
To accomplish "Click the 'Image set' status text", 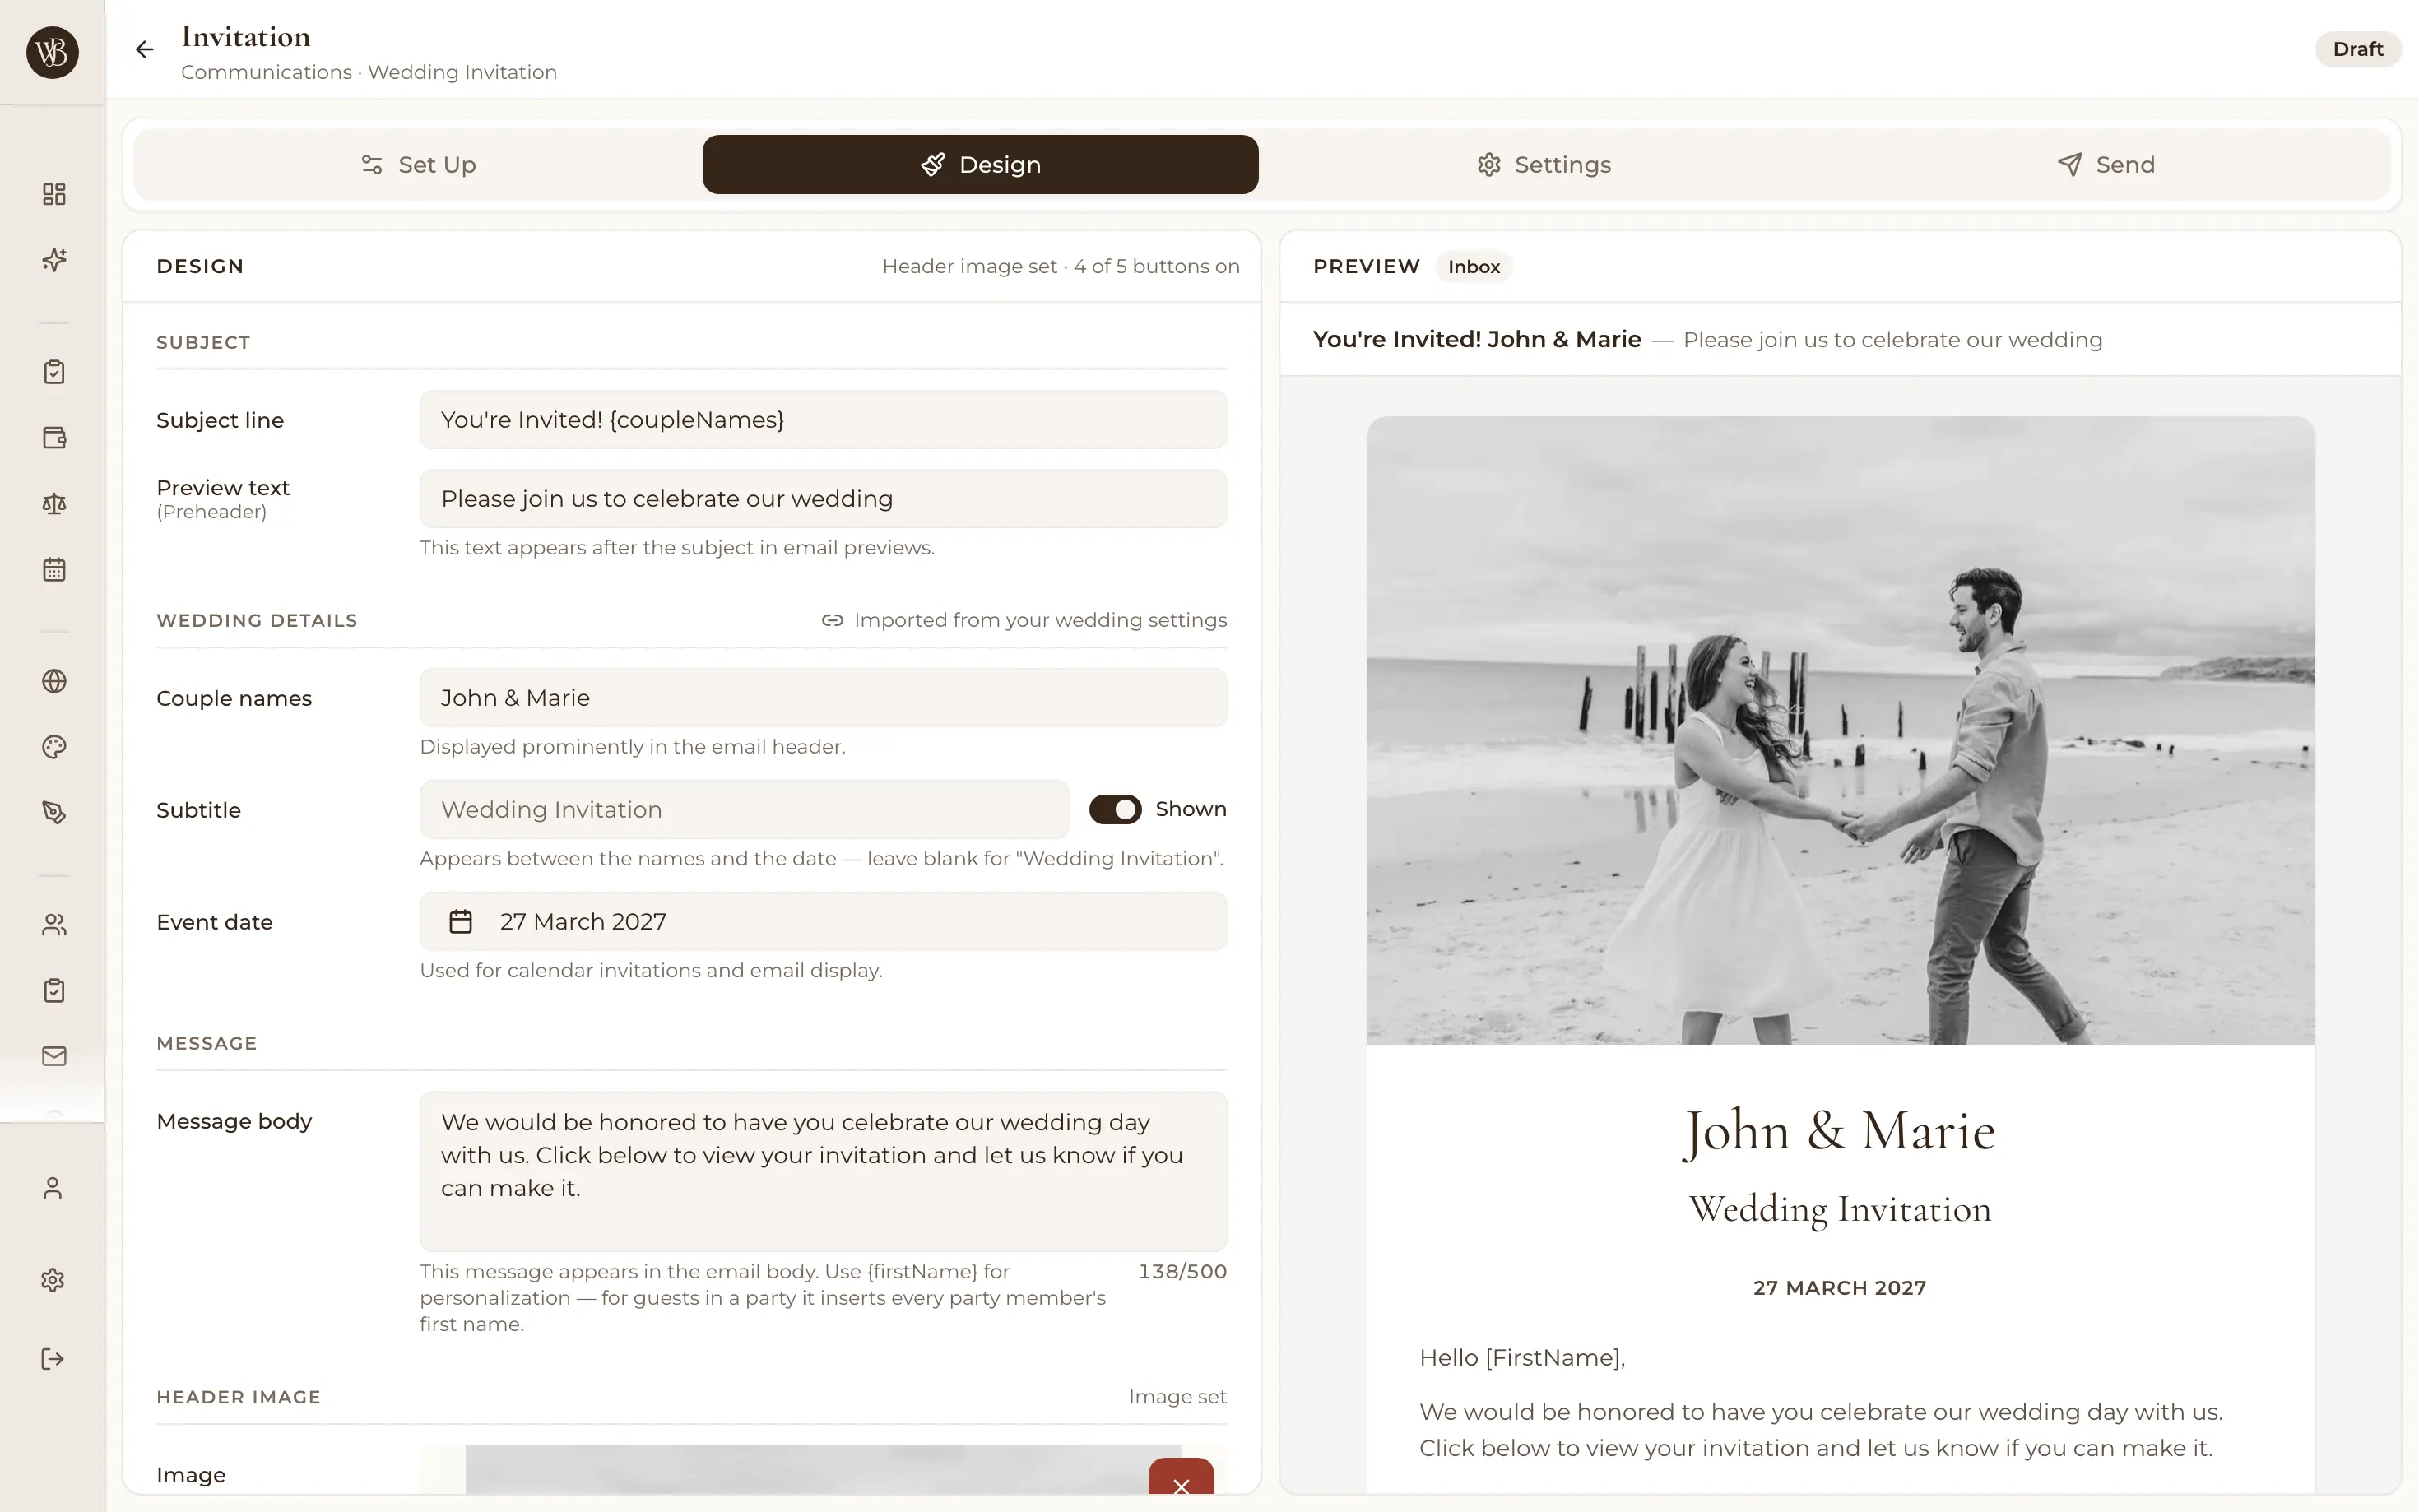I will [1177, 1397].
